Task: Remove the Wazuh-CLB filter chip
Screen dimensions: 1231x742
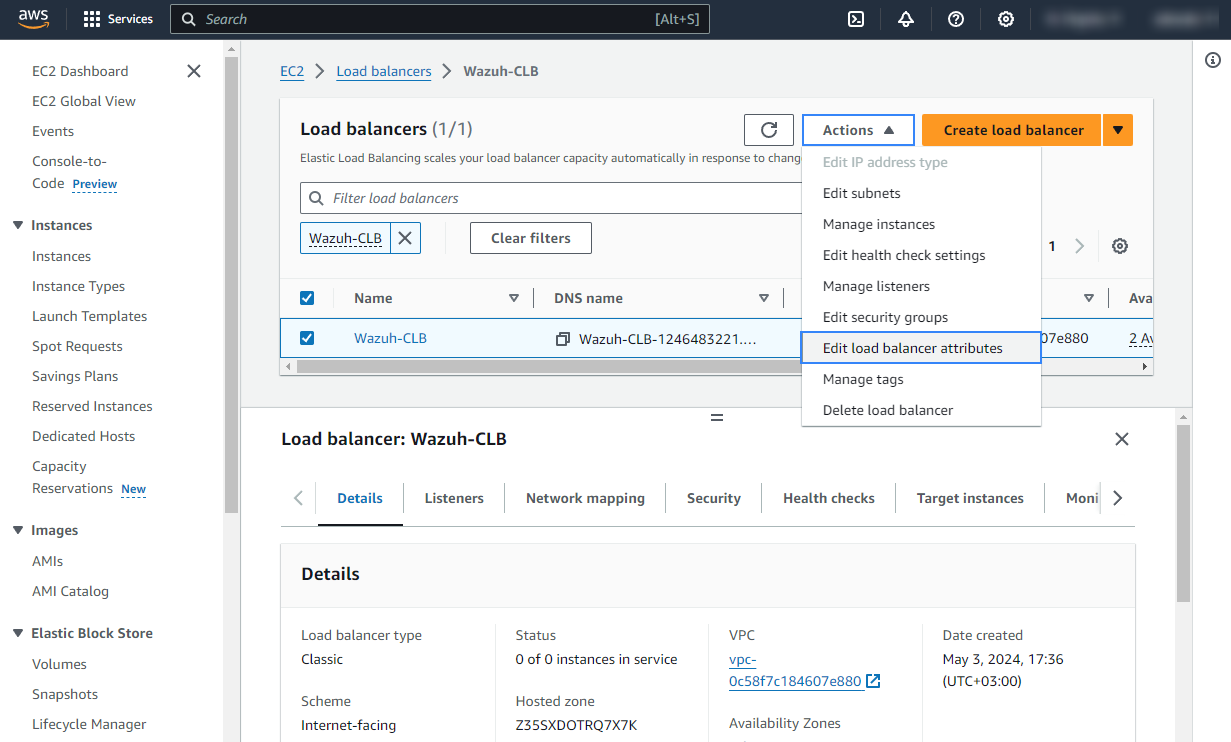Action: [405, 238]
